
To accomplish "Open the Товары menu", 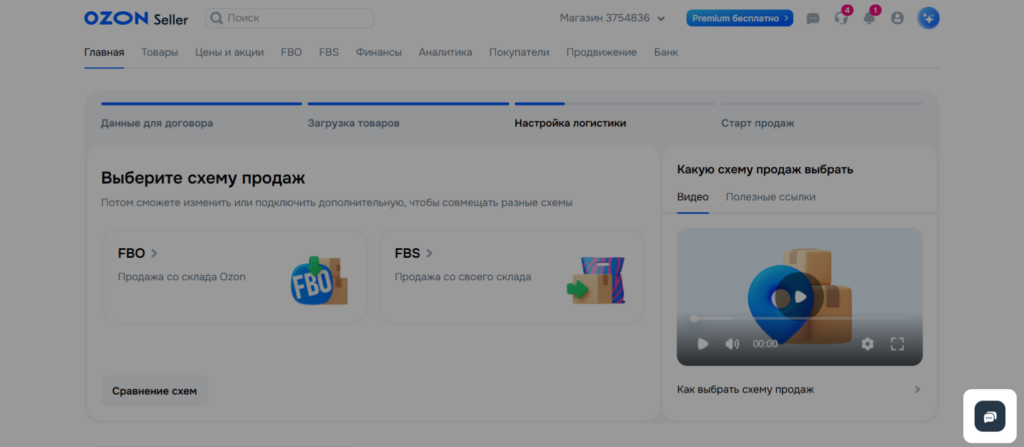I will click(x=159, y=52).
